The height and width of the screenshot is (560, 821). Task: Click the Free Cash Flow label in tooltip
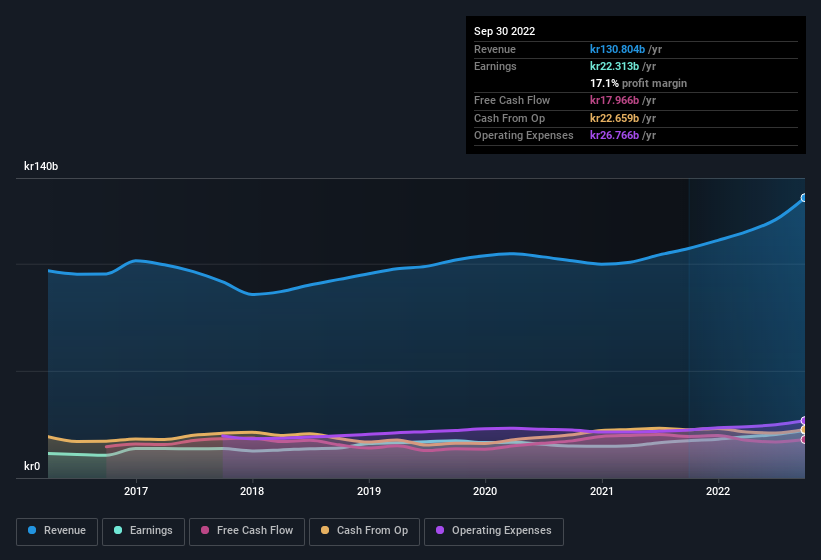pyautogui.click(x=512, y=100)
